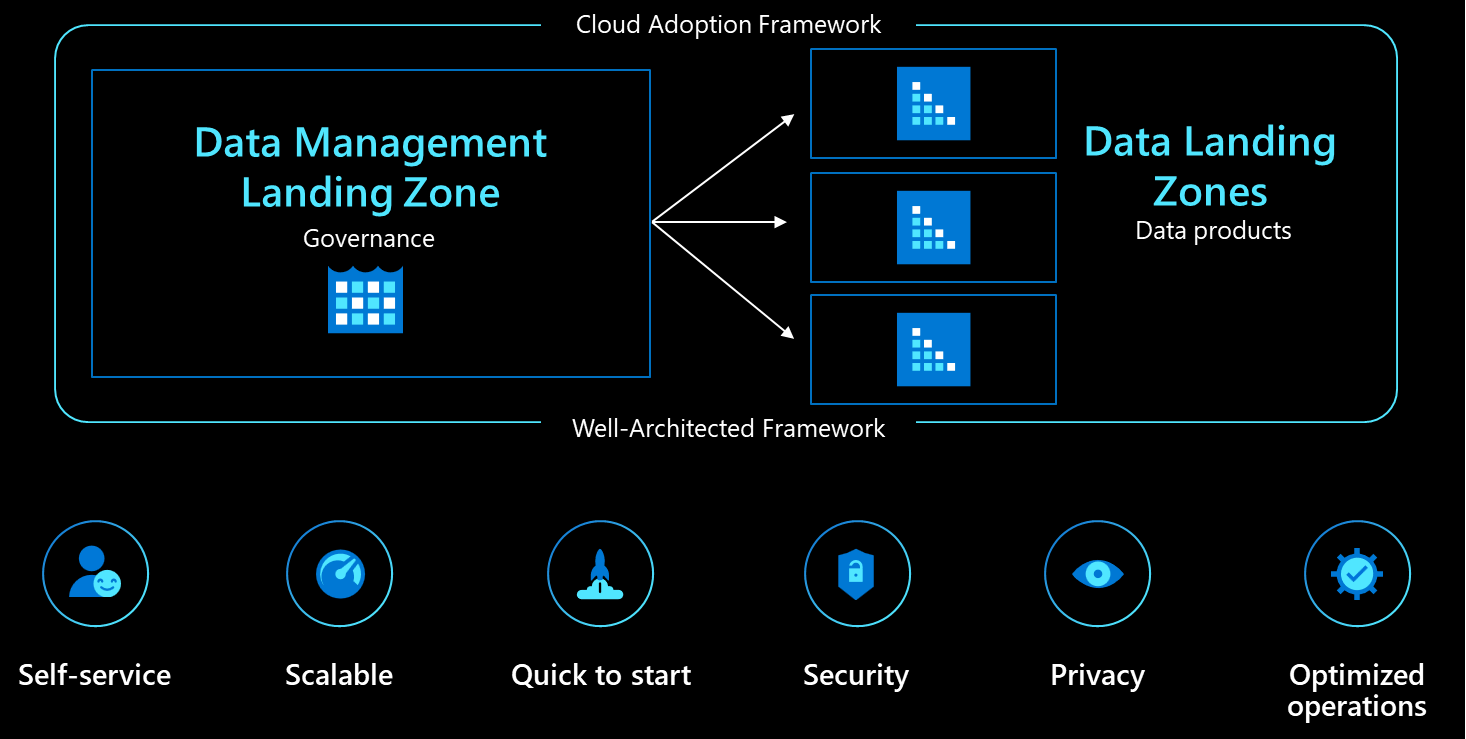The image size is (1466, 739).
Task: Click the Optimized operations gear checkmark icon
Action: [1357, 573]
